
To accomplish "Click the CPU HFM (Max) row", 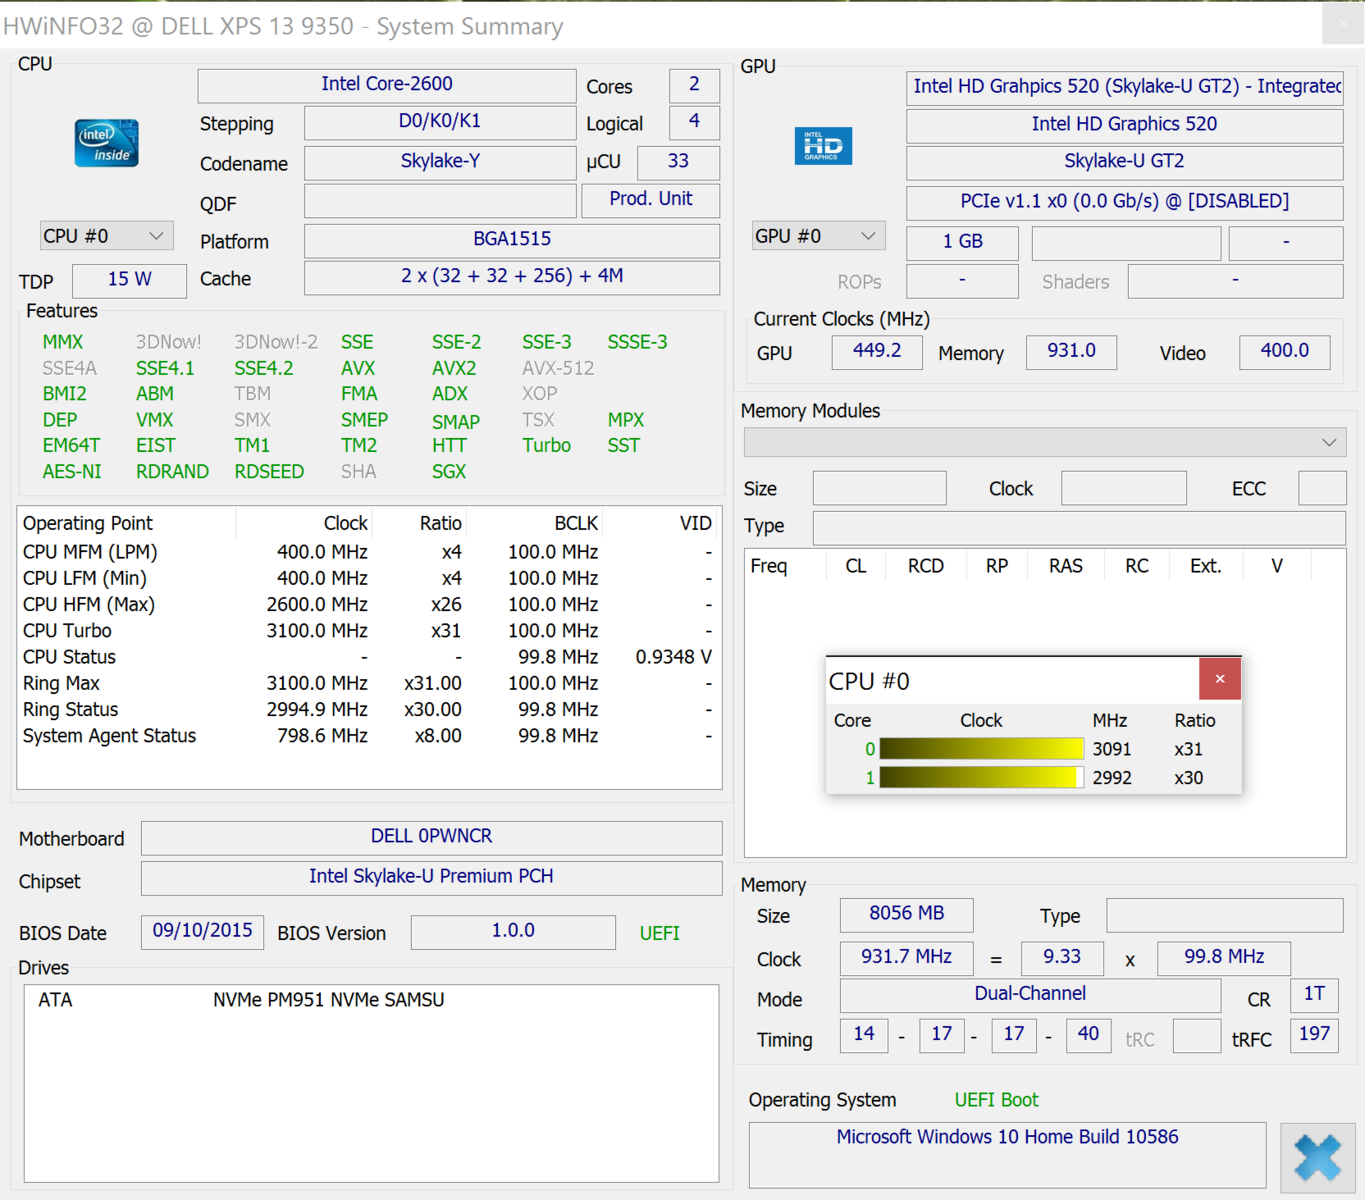I will 369,605.
